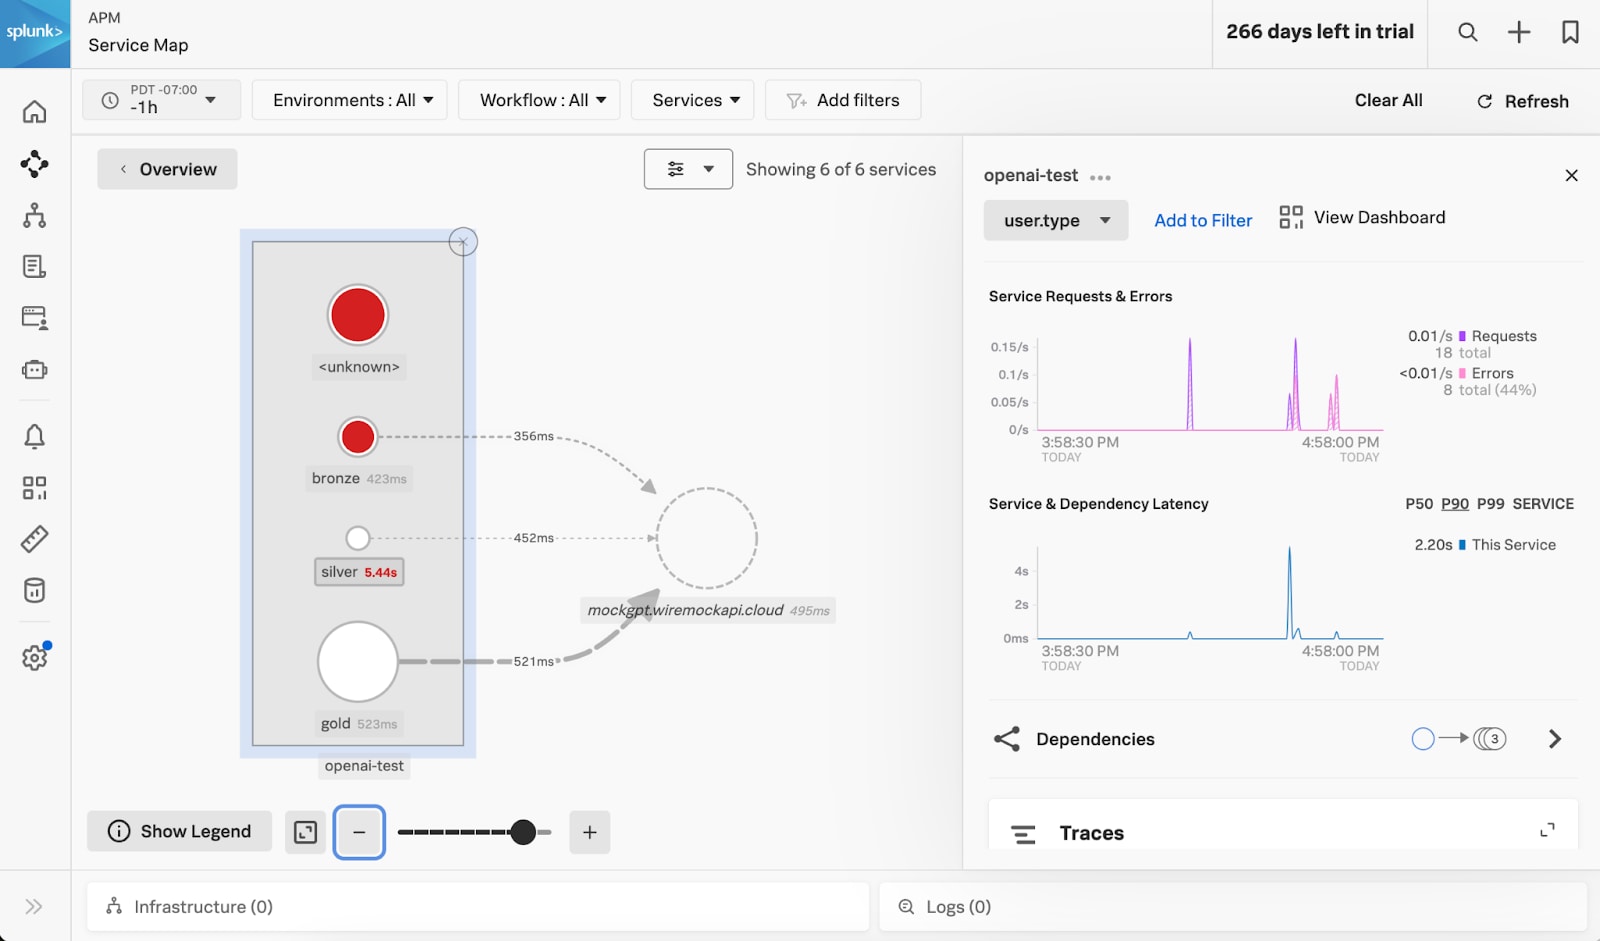The height and width of the screenshot is (941, 1600).
Task: Click the bookmark icon in header
Action: tap(1570, 32)
